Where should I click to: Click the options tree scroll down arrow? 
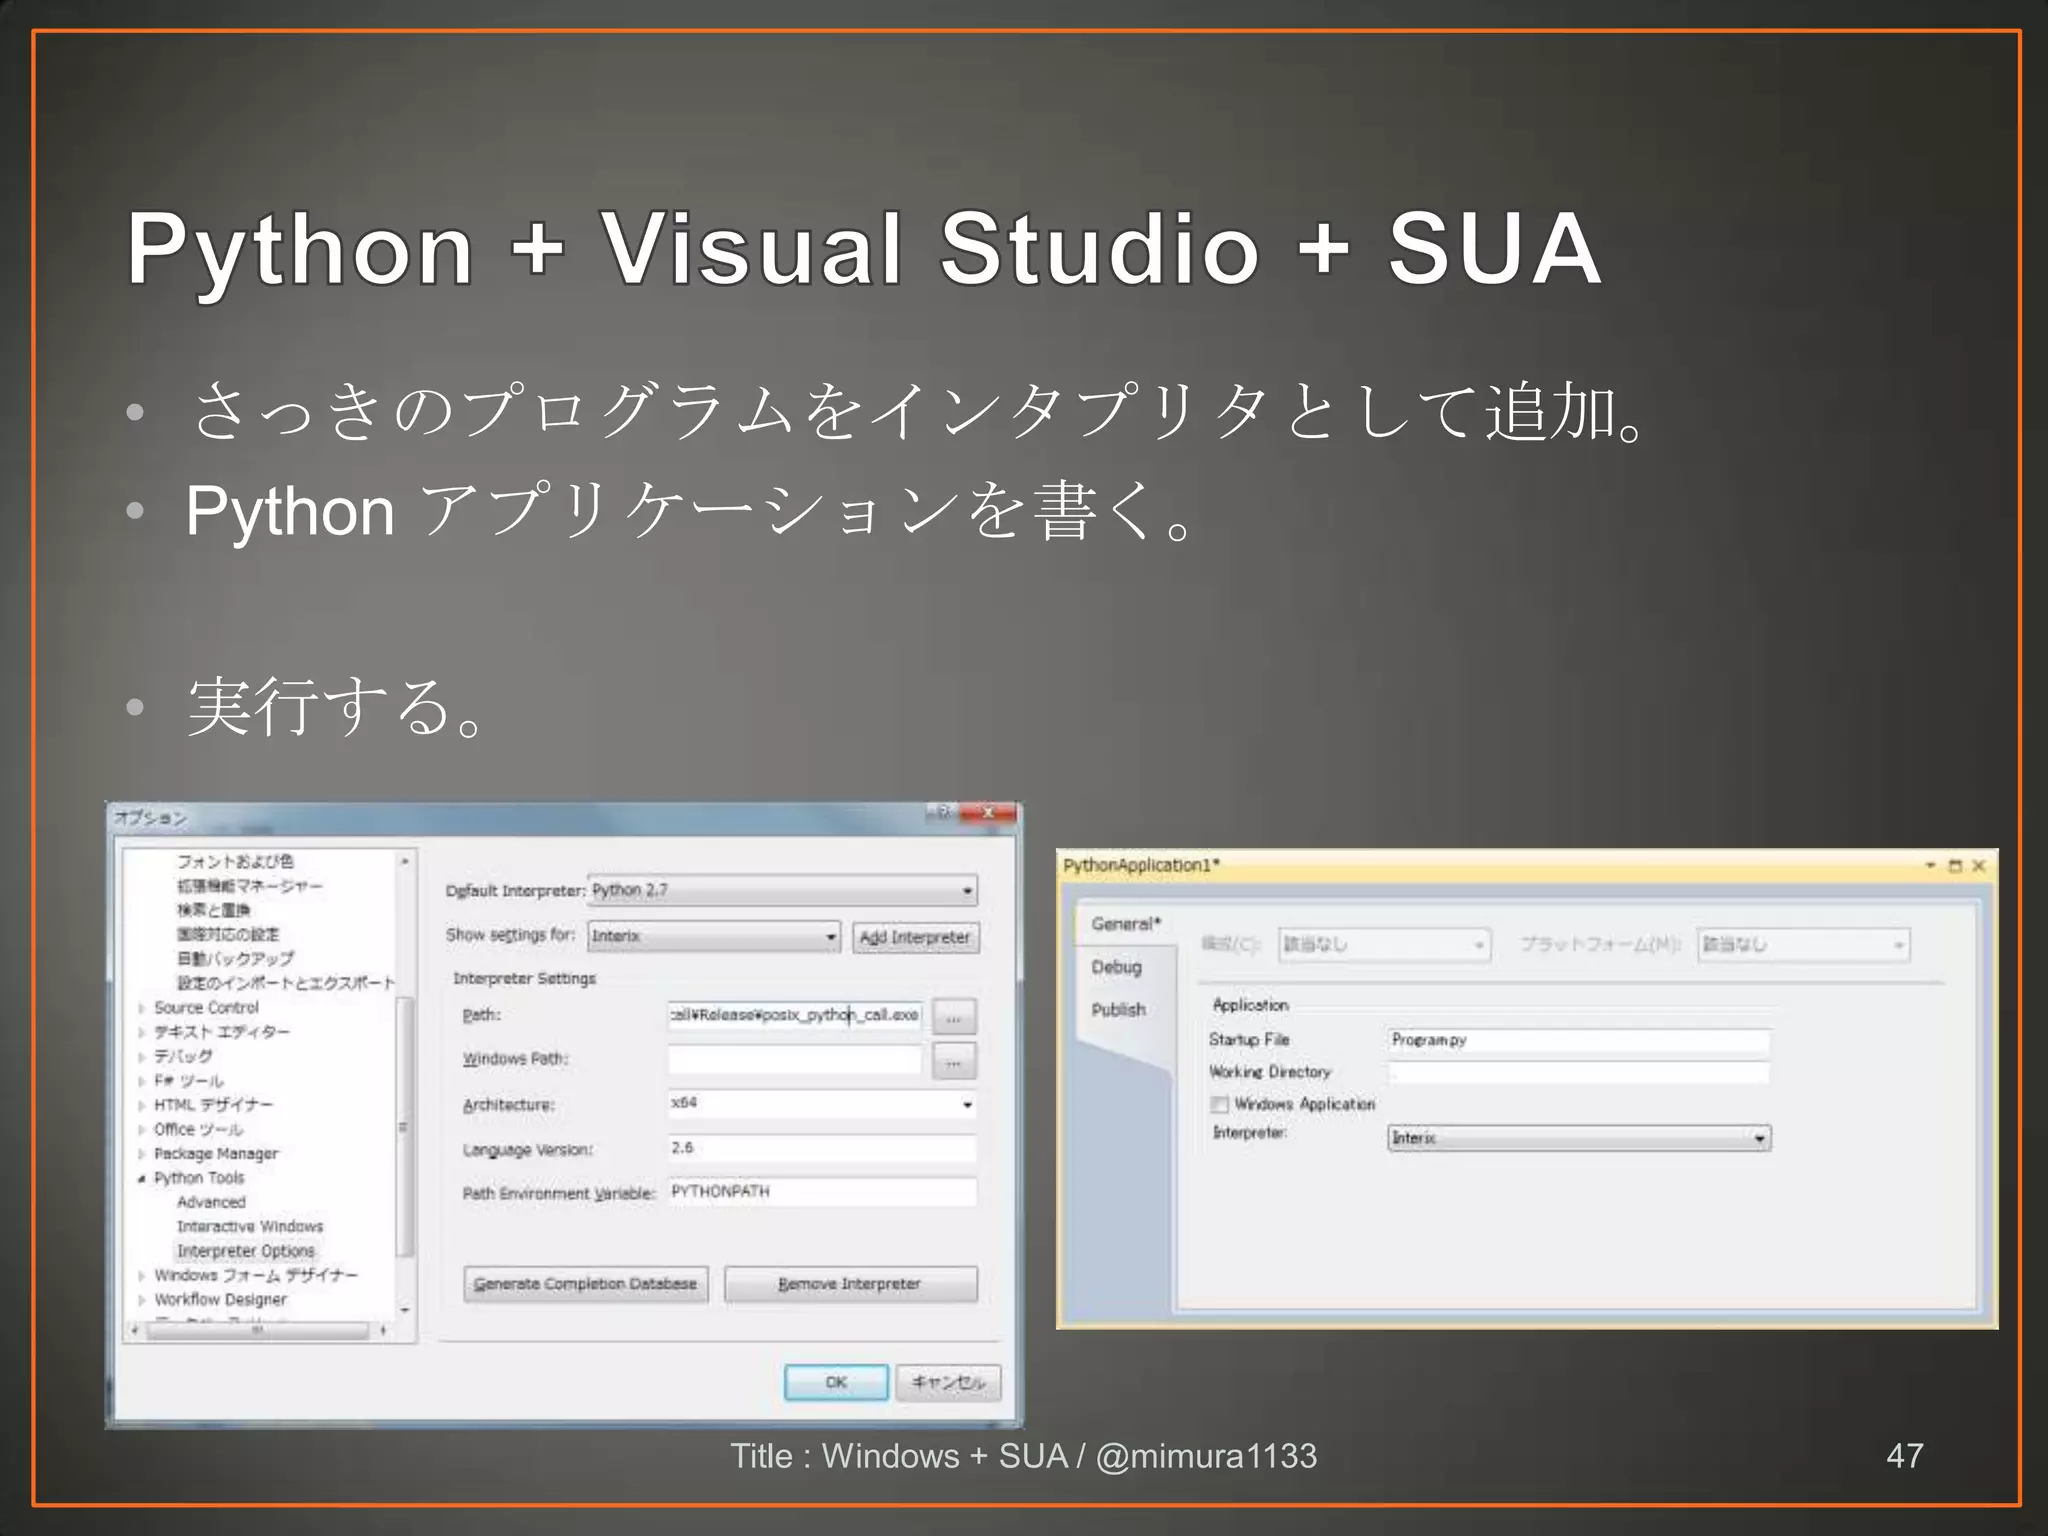pyautogui.click(x=405, y=1309)
